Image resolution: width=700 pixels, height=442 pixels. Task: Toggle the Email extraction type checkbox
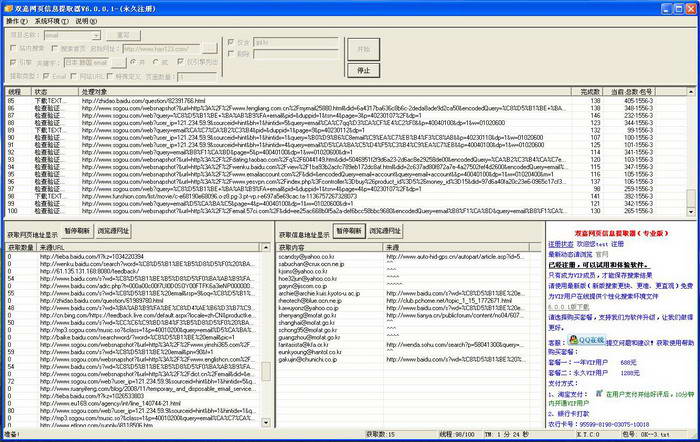pyautogui.click(x=46, y=76)
